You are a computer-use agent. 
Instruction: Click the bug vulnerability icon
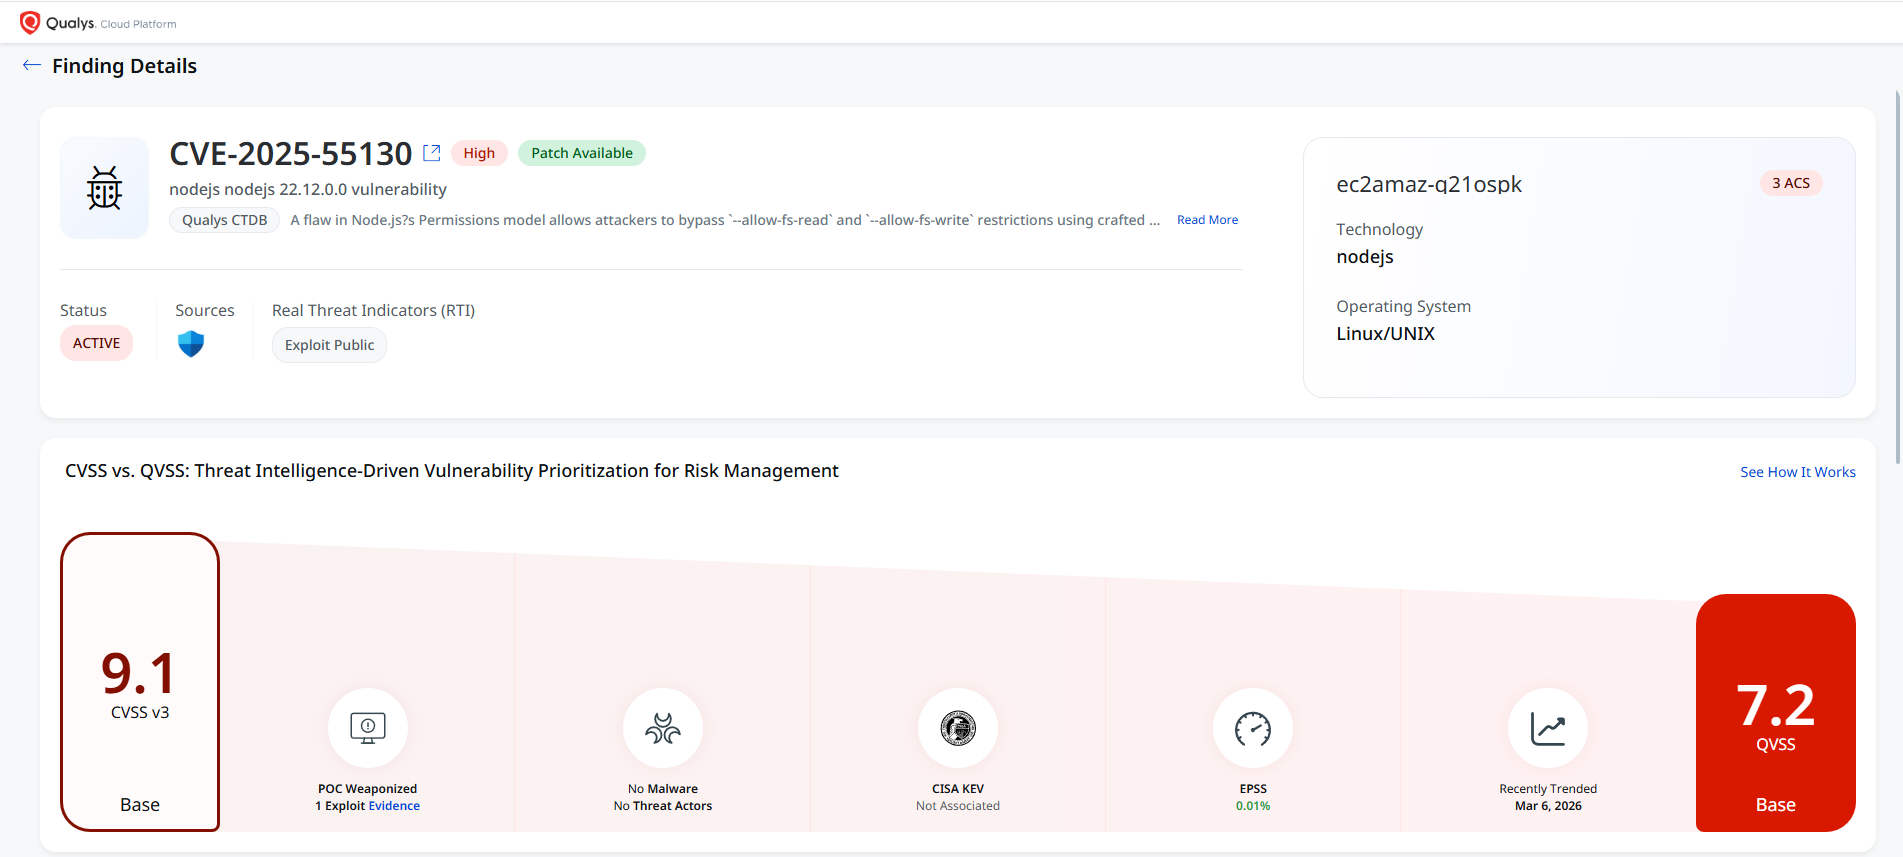(x=104, y=188)
